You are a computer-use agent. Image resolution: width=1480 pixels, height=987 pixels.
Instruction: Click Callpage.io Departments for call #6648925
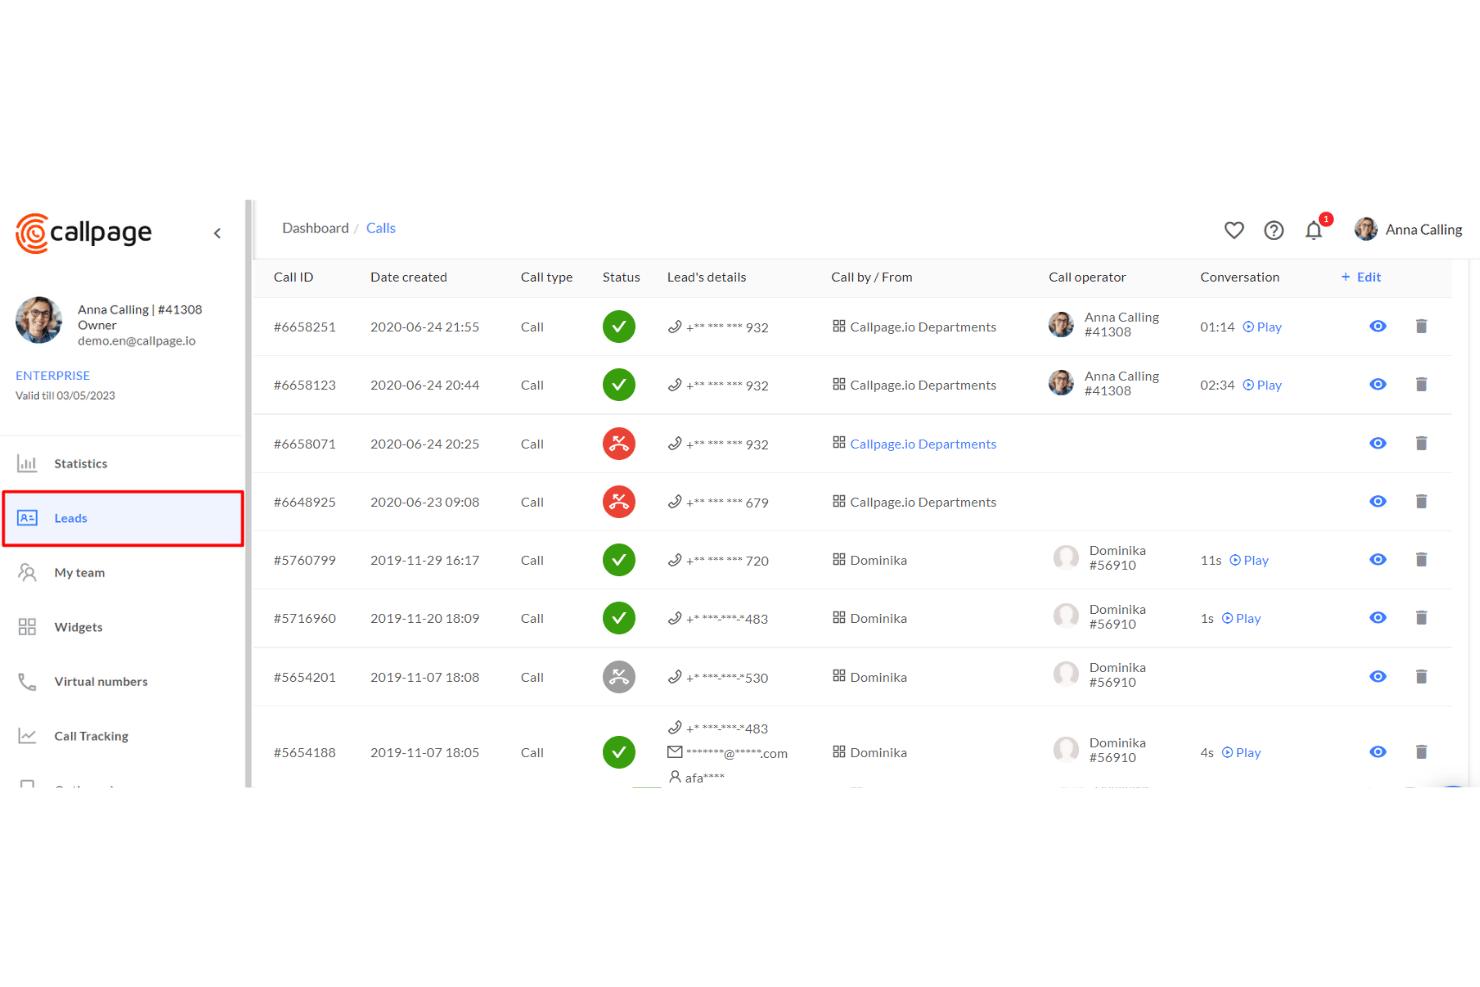(x=923, y=502)
